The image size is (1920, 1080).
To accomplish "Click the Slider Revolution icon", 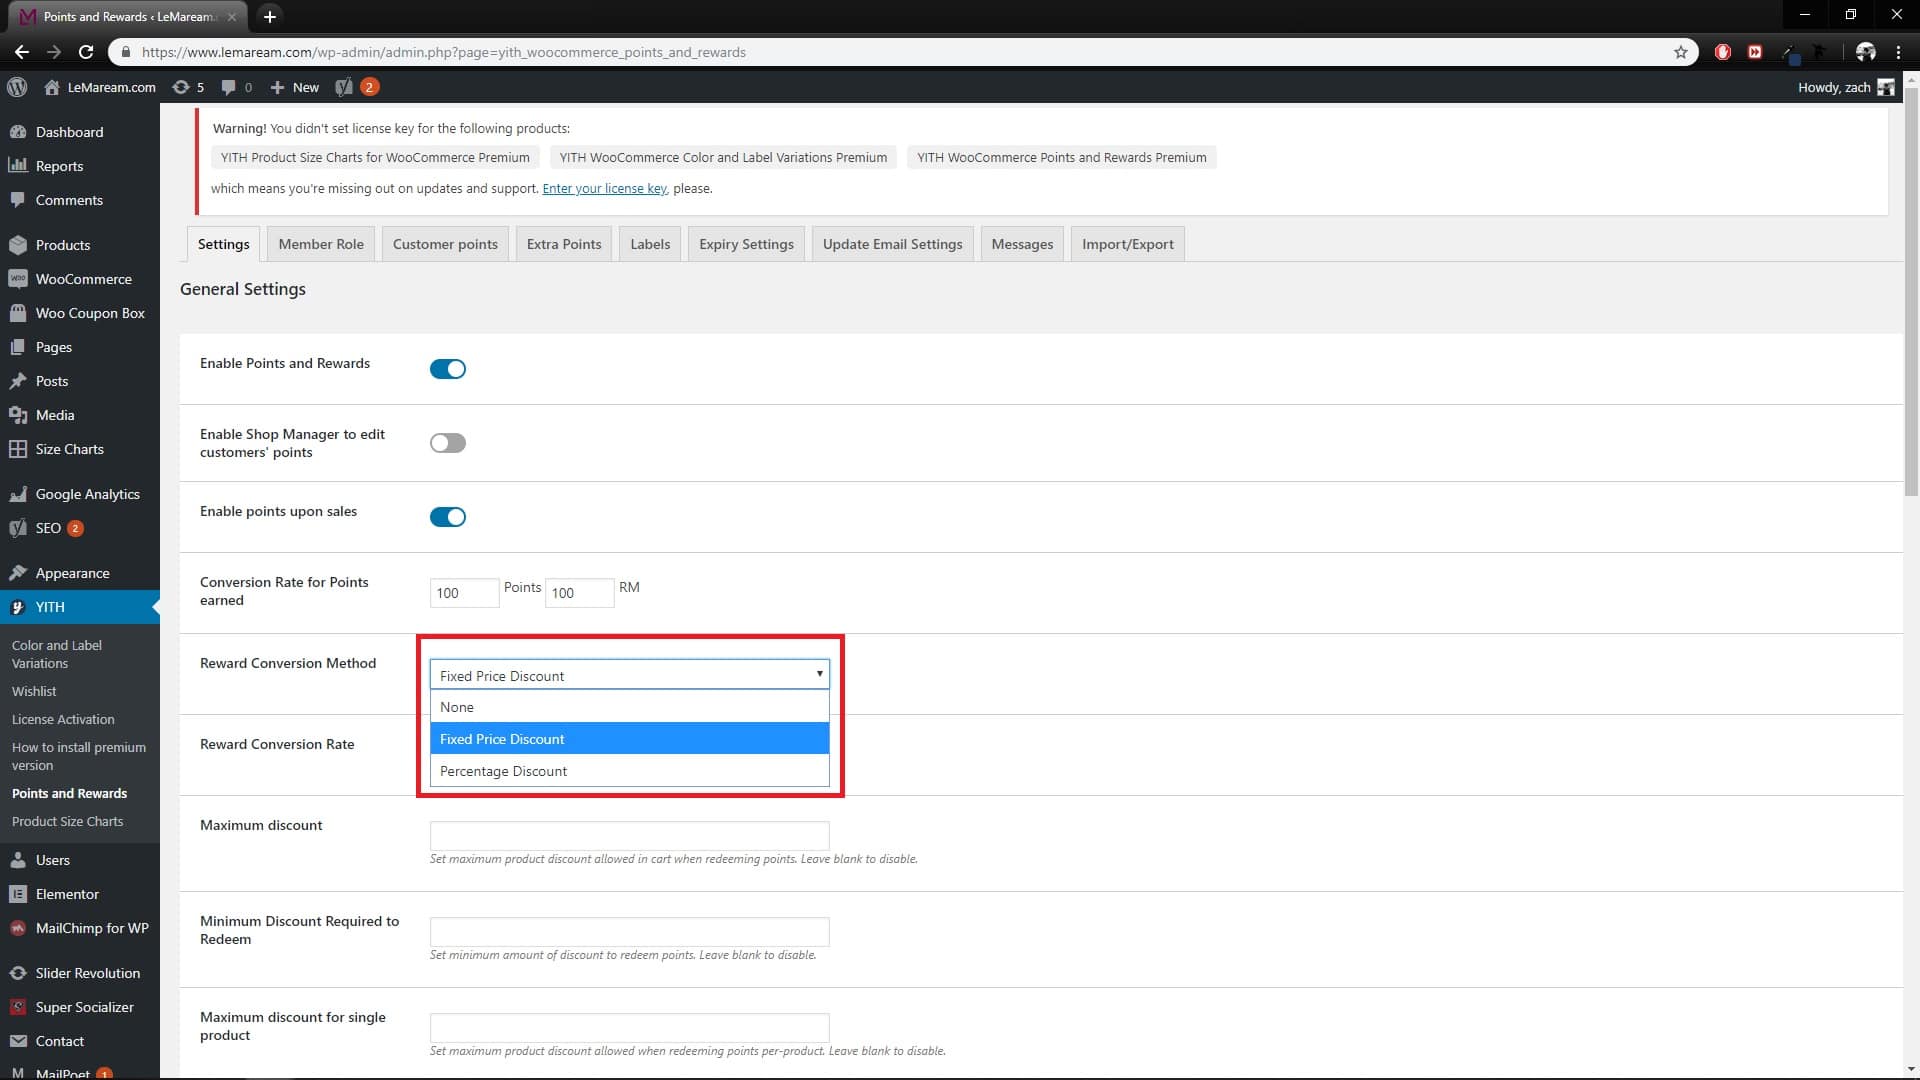I will point(18,973).
